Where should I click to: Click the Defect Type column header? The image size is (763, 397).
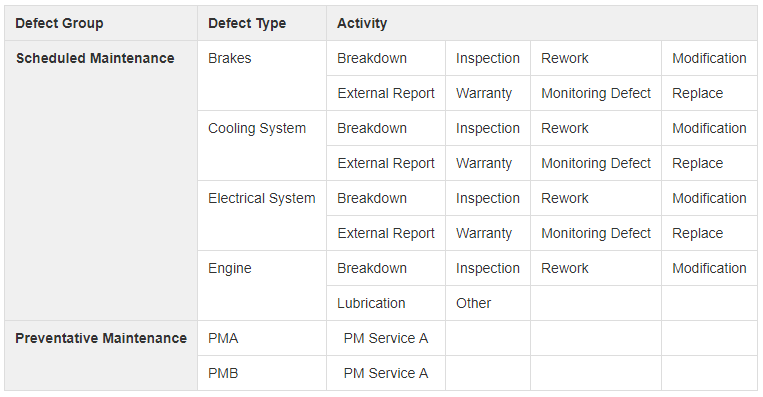[262, 23]
